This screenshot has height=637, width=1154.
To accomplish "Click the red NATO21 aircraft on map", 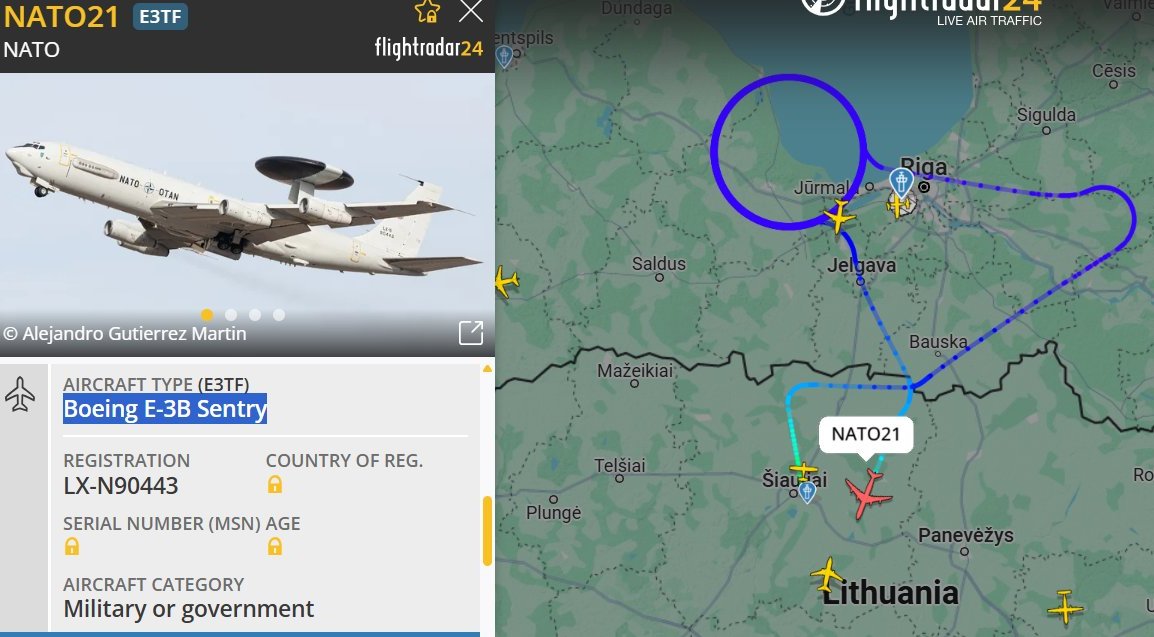I will [x=868, y=494].
